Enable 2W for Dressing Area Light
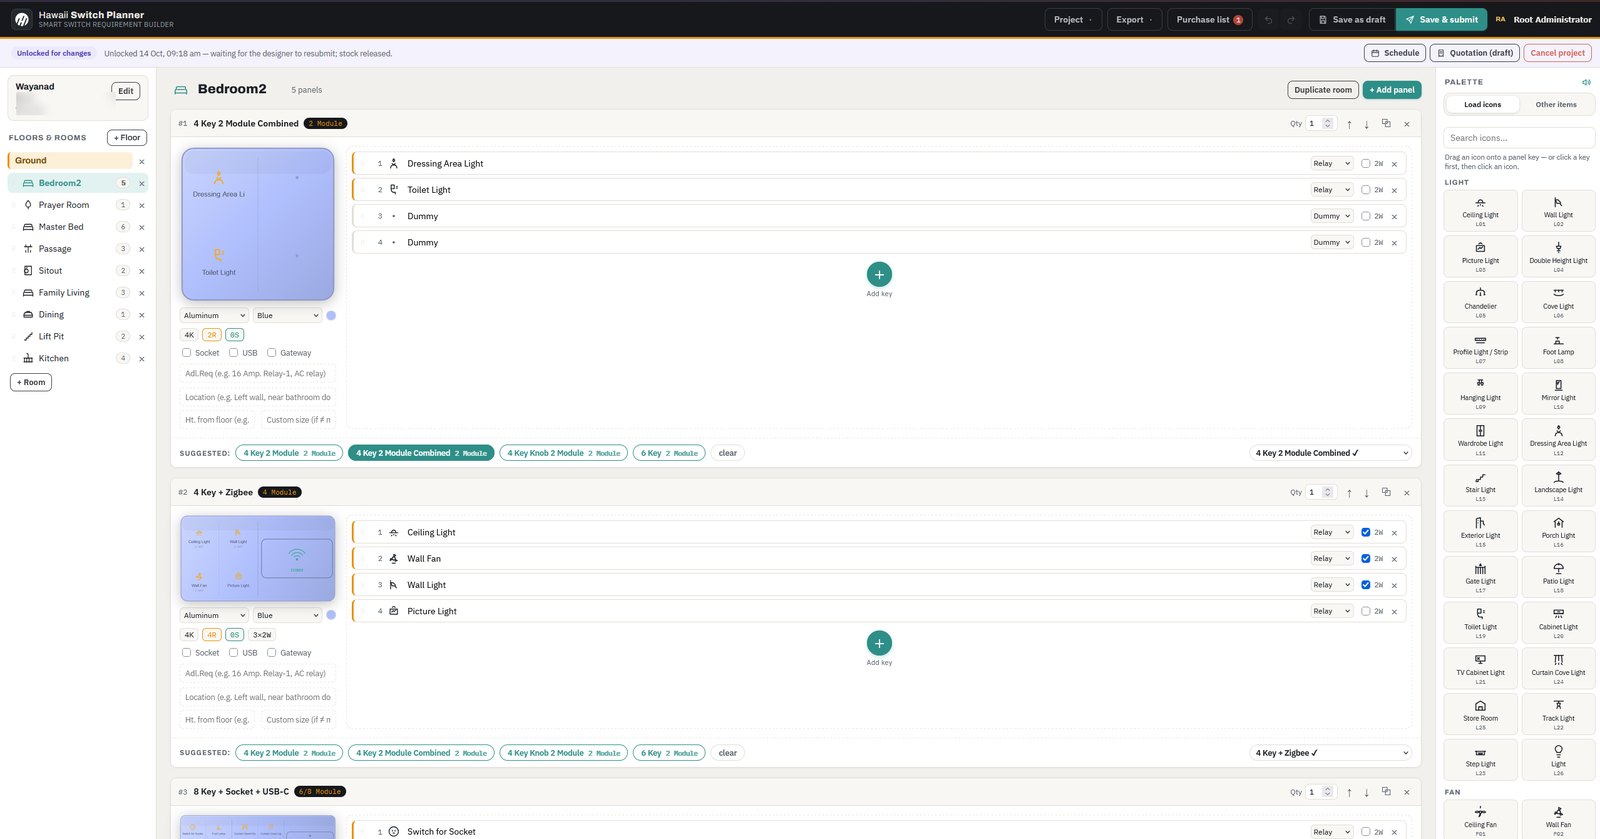 pos(1365,164)
